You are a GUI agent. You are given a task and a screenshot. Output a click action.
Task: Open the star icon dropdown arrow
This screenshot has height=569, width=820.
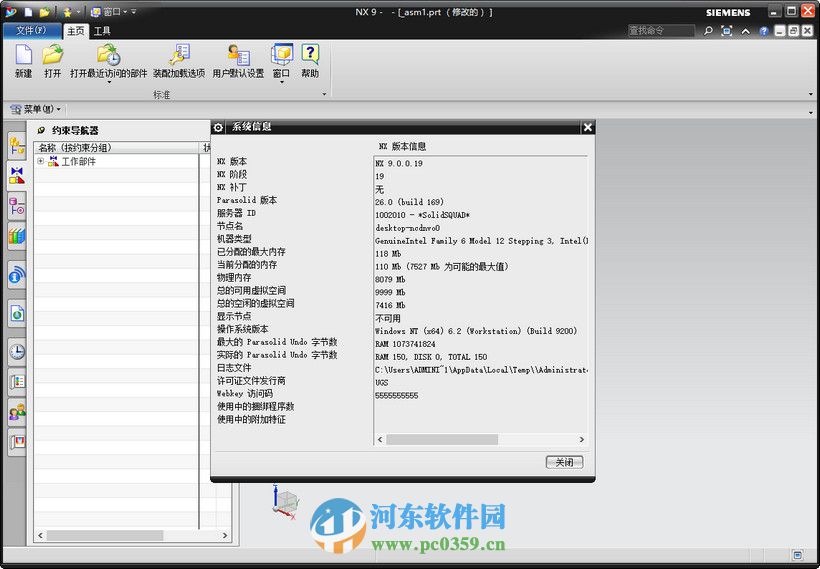tap(78, 12)
